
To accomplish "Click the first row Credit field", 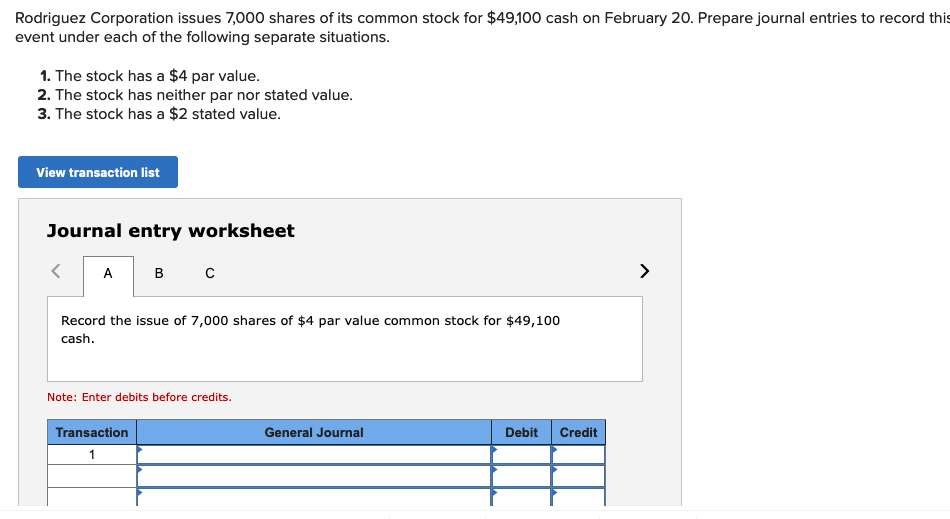I will tap(579, 454).
